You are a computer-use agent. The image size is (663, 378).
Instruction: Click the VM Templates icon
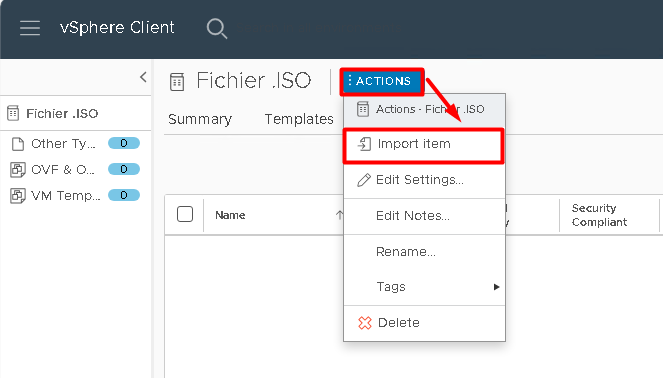pos(18,196)
